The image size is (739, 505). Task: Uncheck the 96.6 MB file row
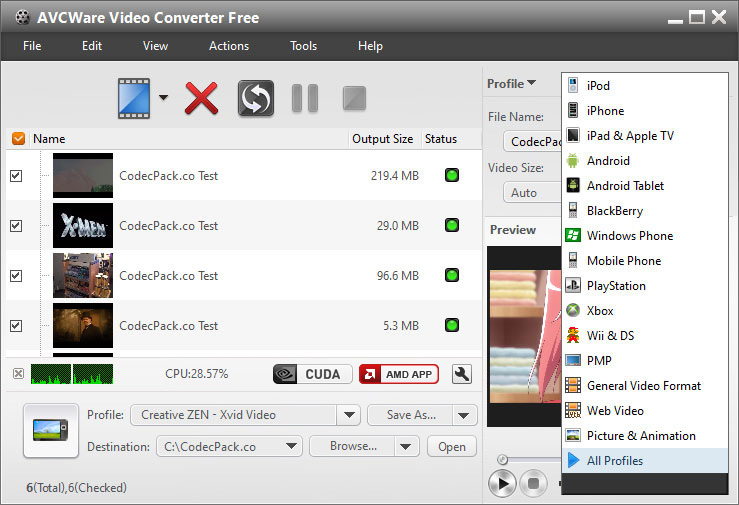pyautogui.click(x=16, y=276)
